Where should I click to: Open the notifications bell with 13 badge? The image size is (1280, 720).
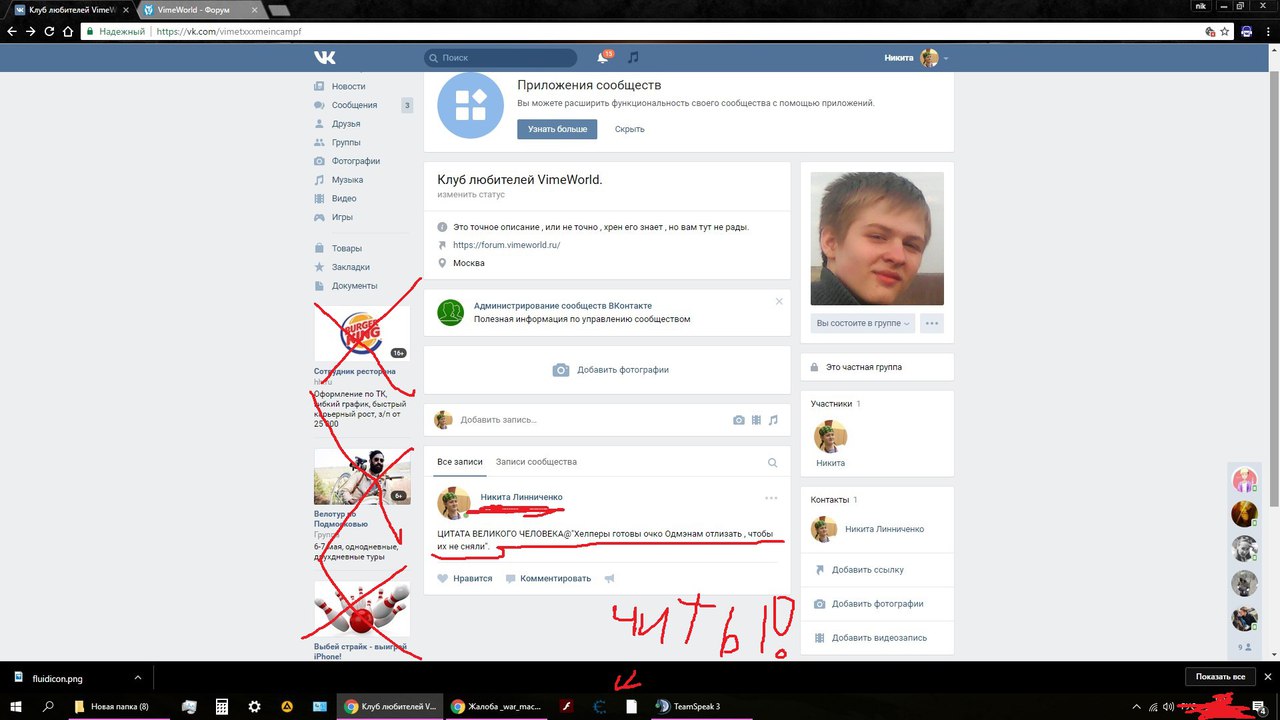(x=603, y=57)
